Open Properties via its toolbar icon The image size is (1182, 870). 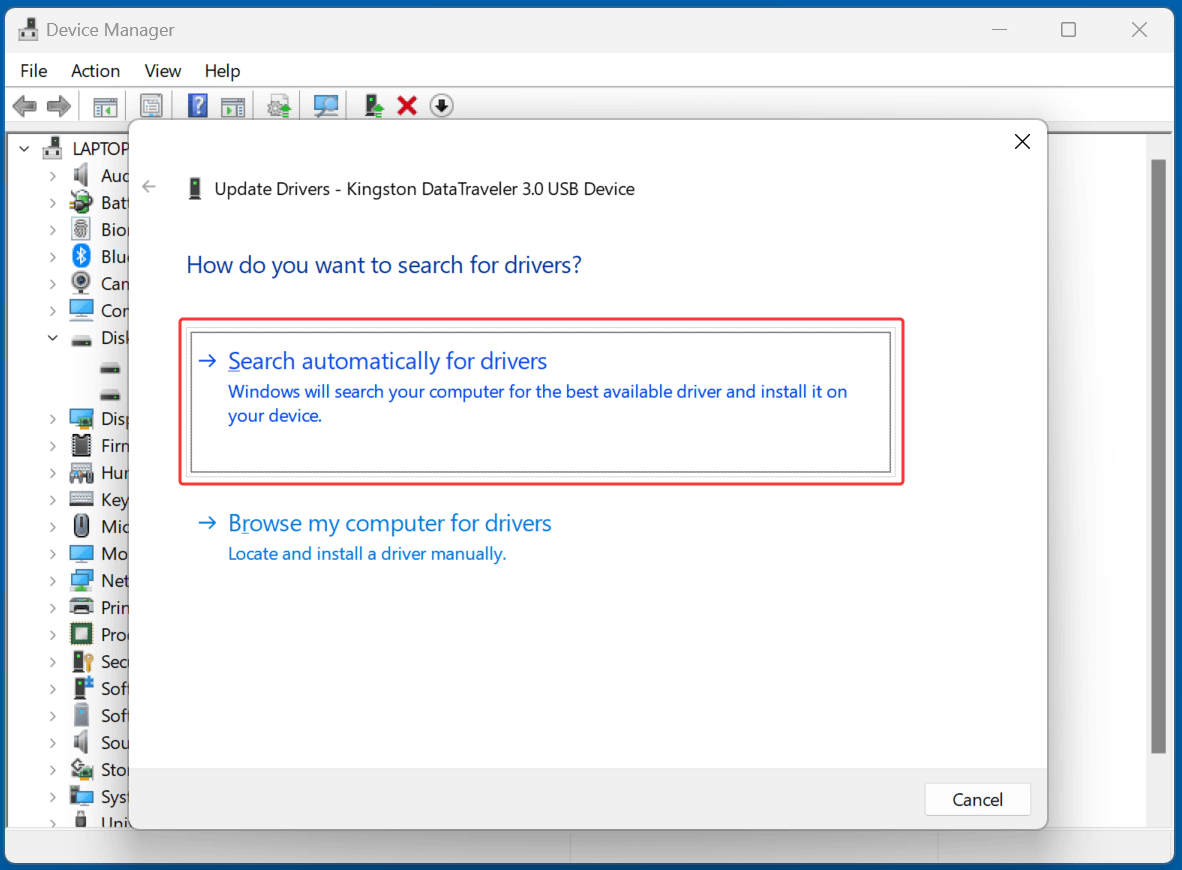(x=151, y=105)
